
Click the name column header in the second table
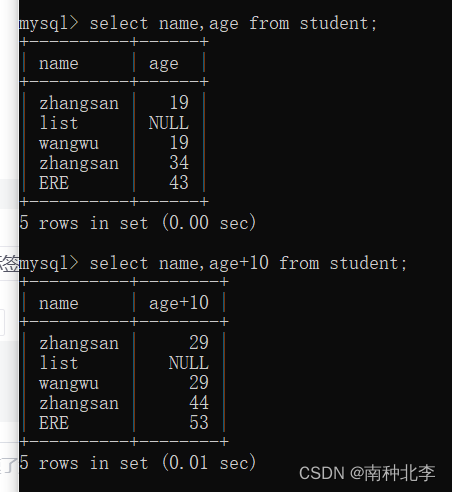point(59,304)
